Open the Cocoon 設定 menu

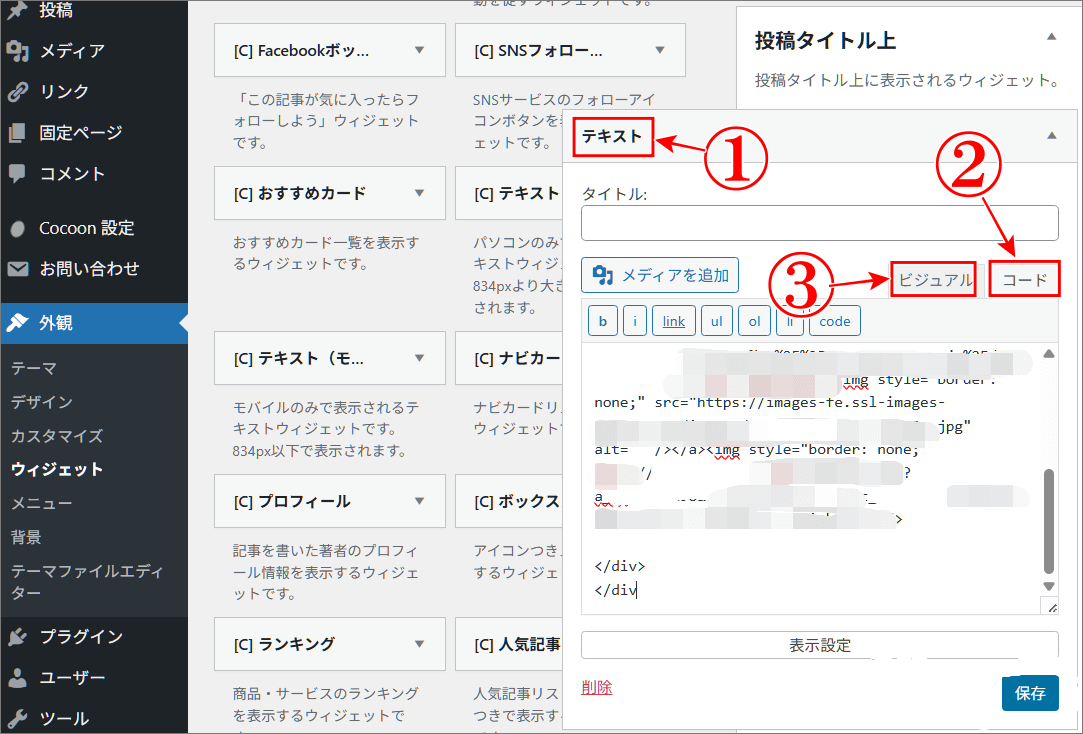pos(86,228)
